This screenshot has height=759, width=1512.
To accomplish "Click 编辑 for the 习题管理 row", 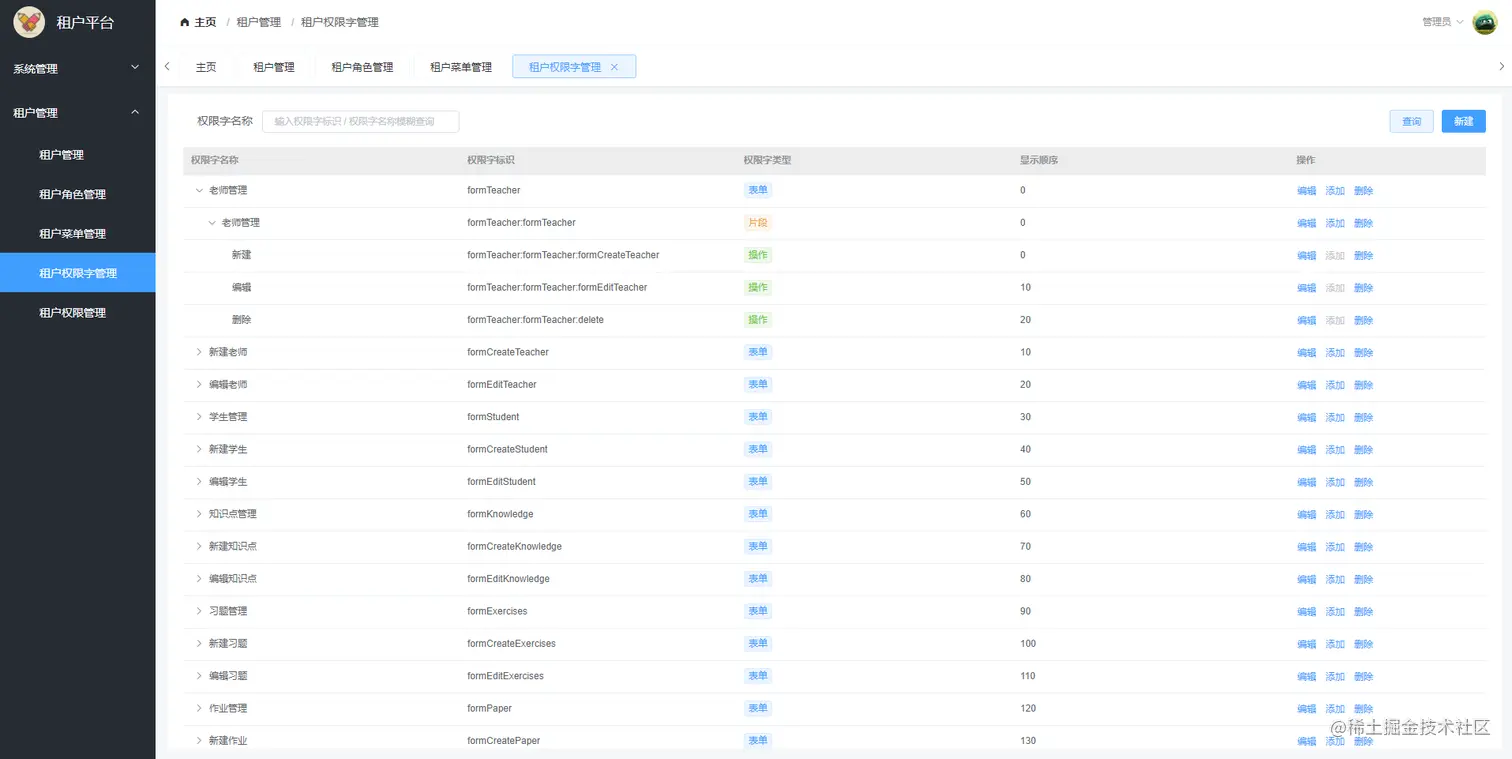I will (x=1306, y=612).
